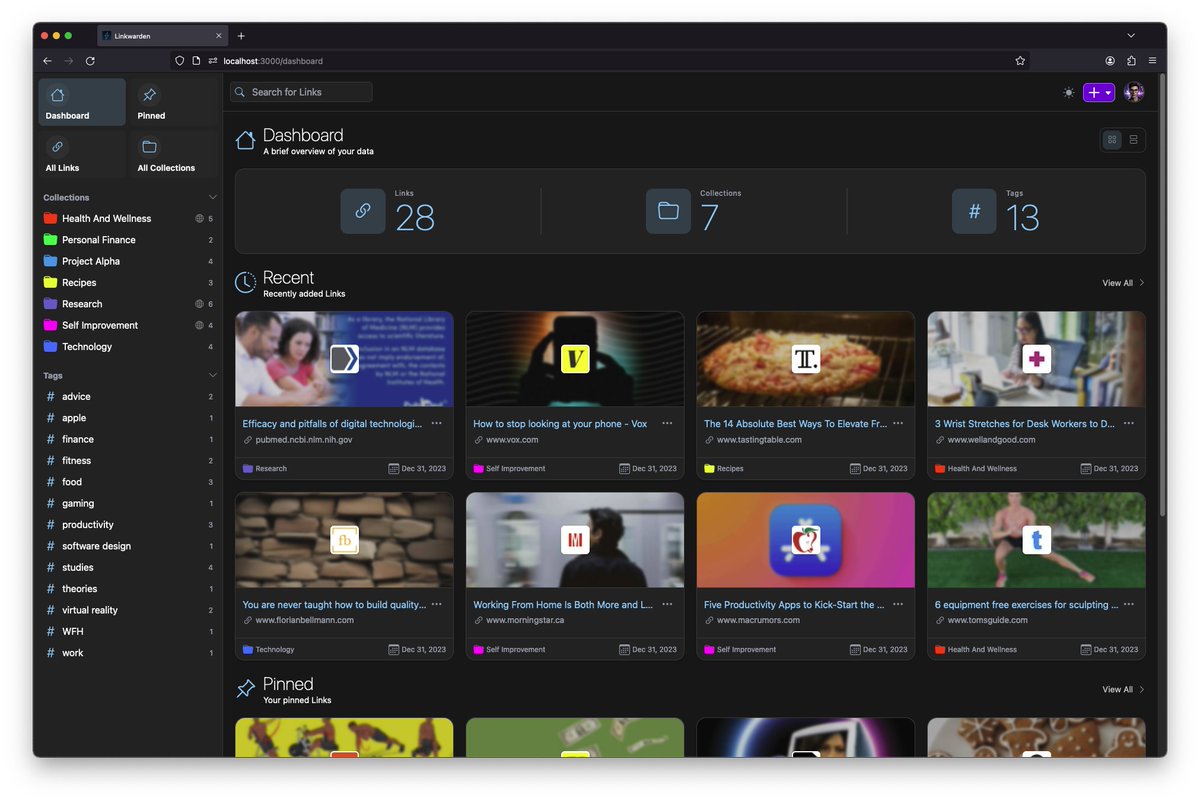
Task: Focus the Search for Links field
Action: [x=301, y=92]
